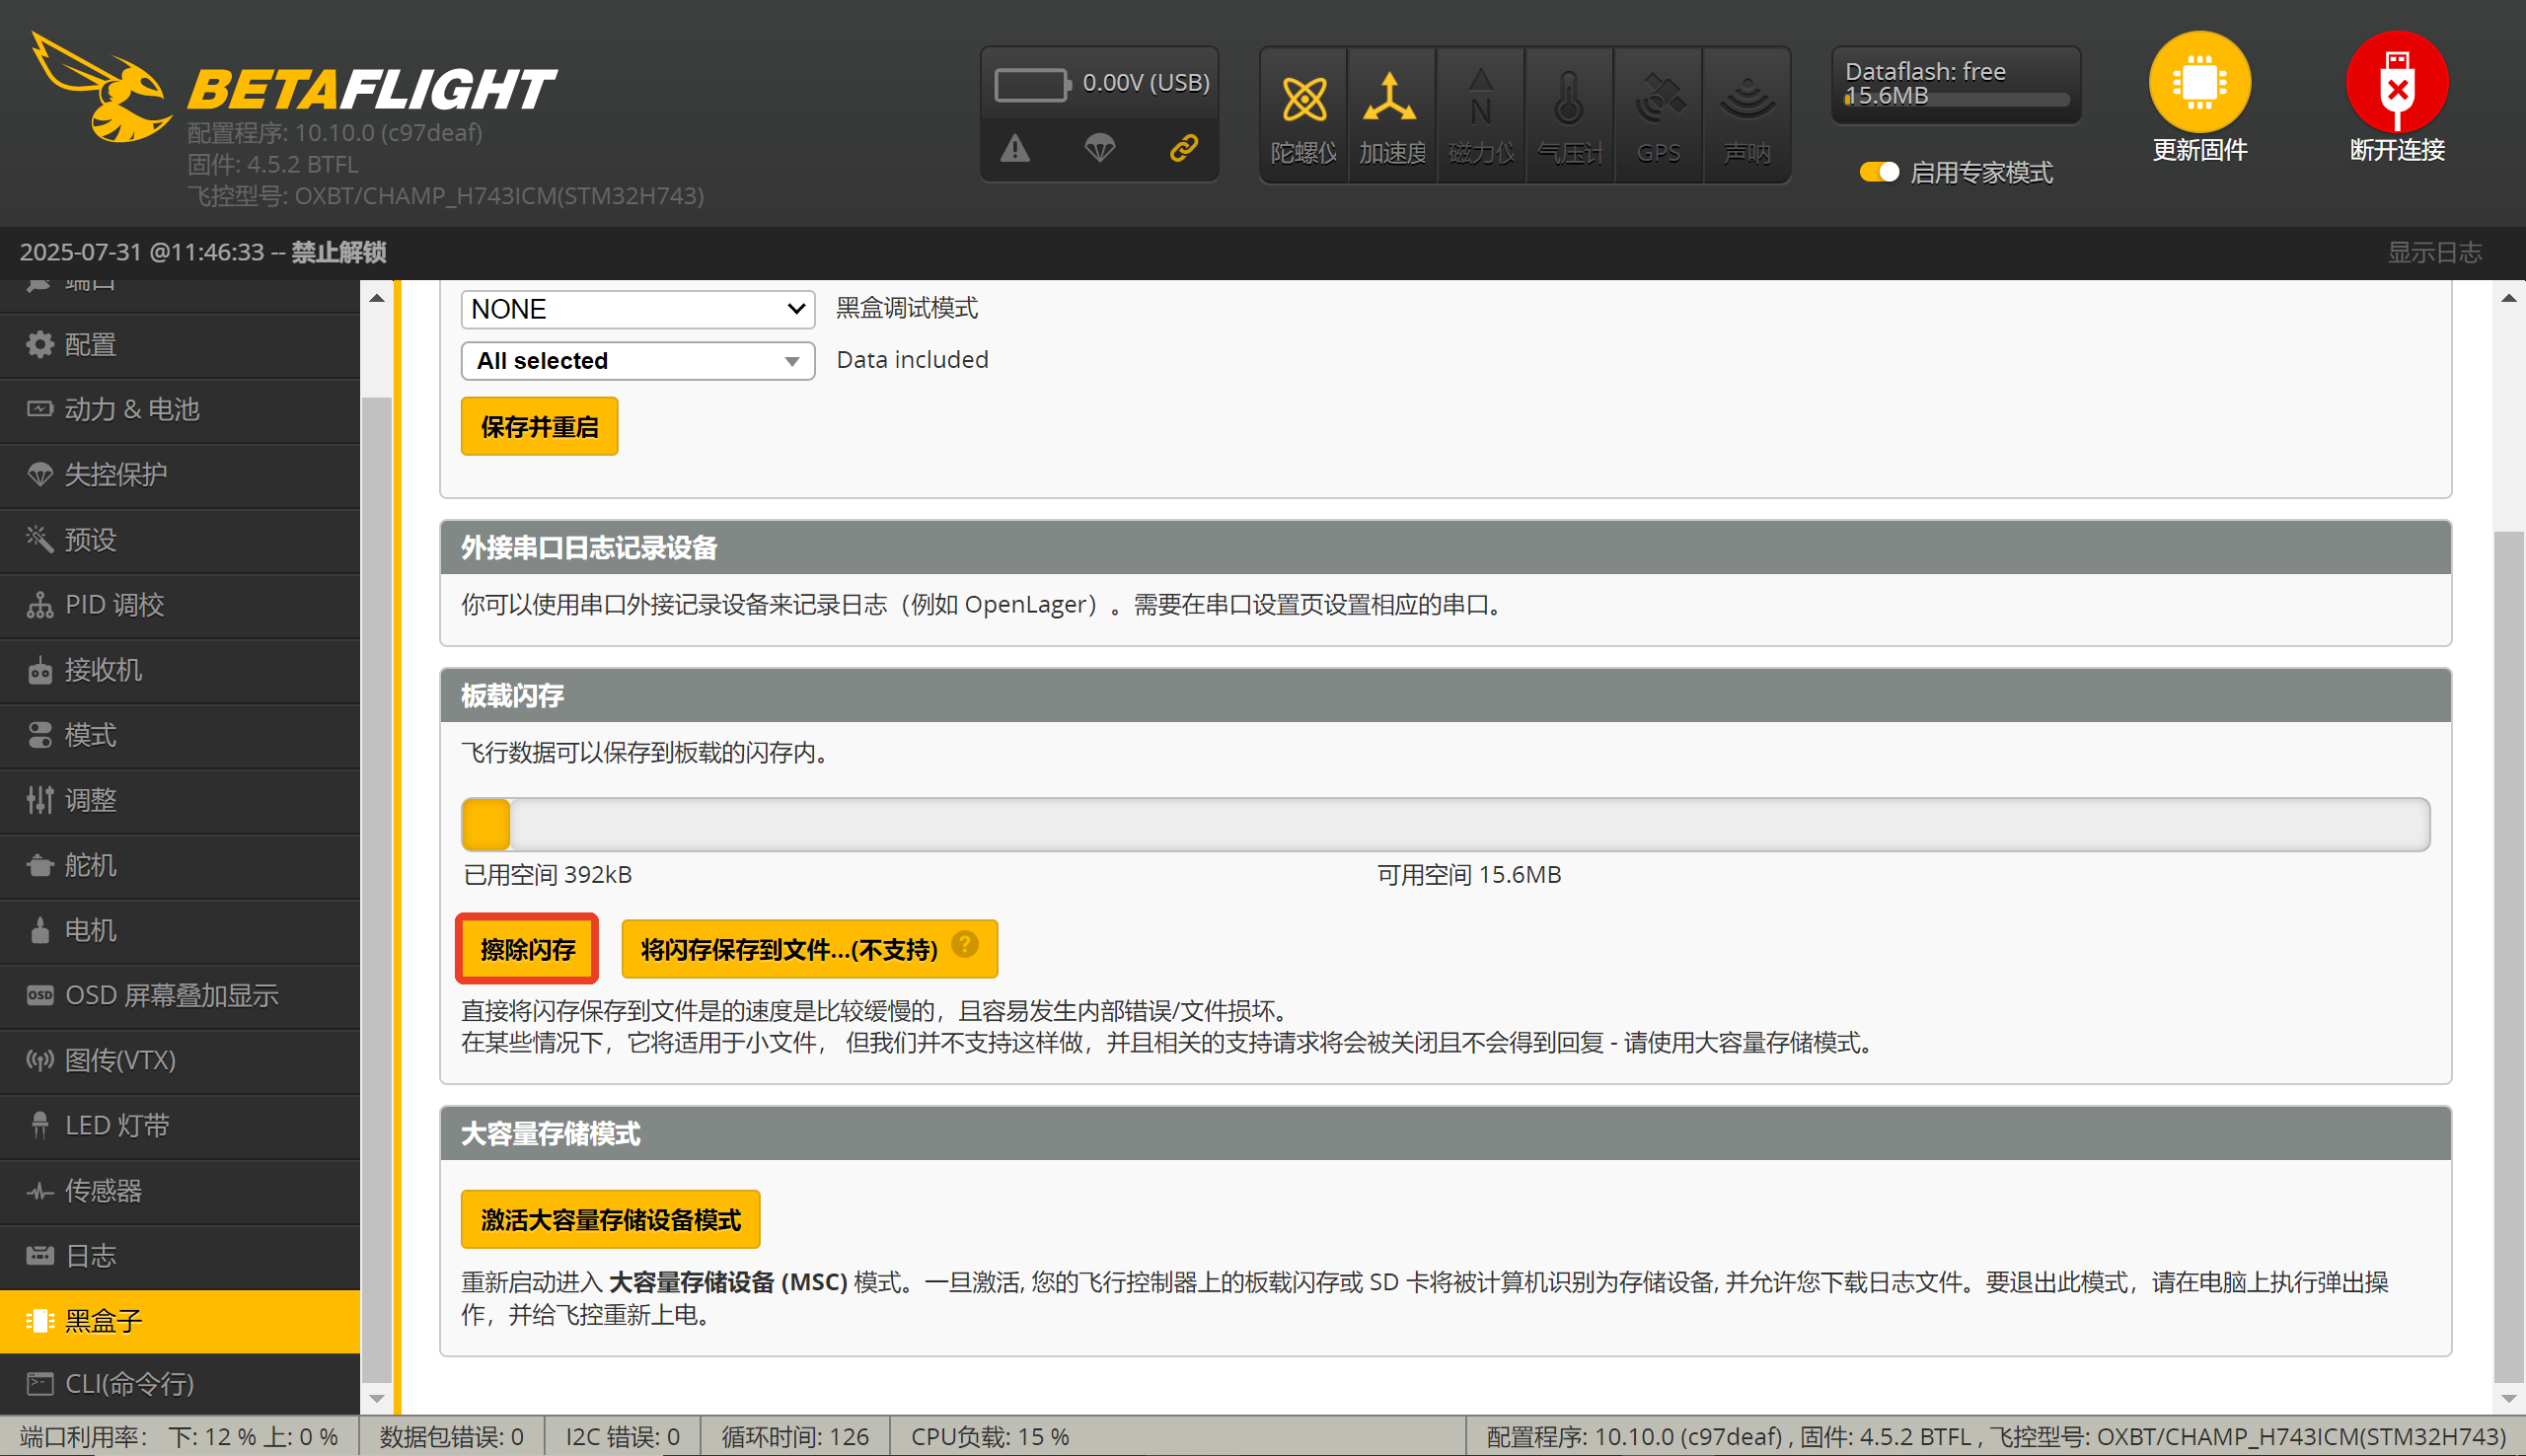Open blackbox debug mode NONE dropdown
Viewport: 2526px width, 1456px height.
[x=637, y=309]
